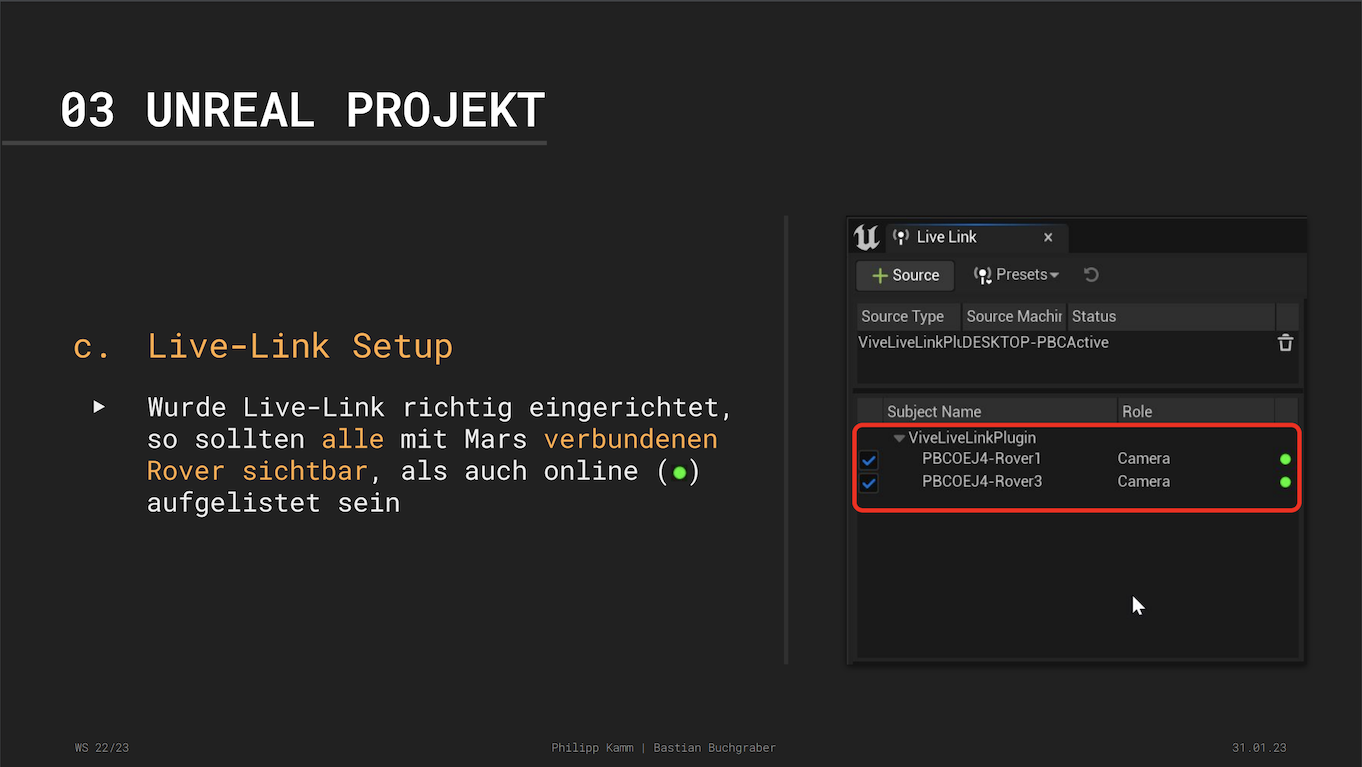Click the Role column header
Viewport: 1362px width, 767px height.
click(1137, 412)
